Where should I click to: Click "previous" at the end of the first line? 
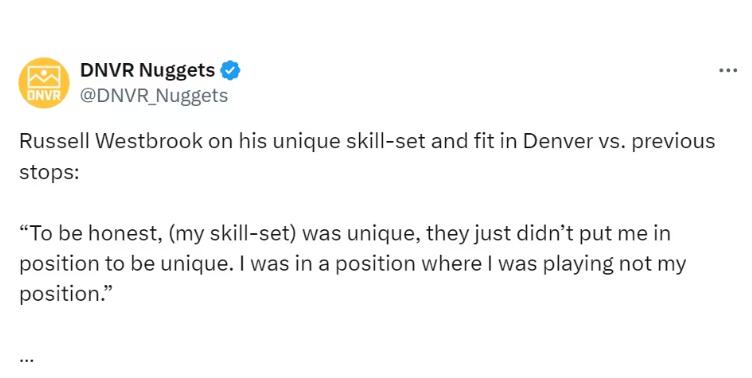pos(673,142)
